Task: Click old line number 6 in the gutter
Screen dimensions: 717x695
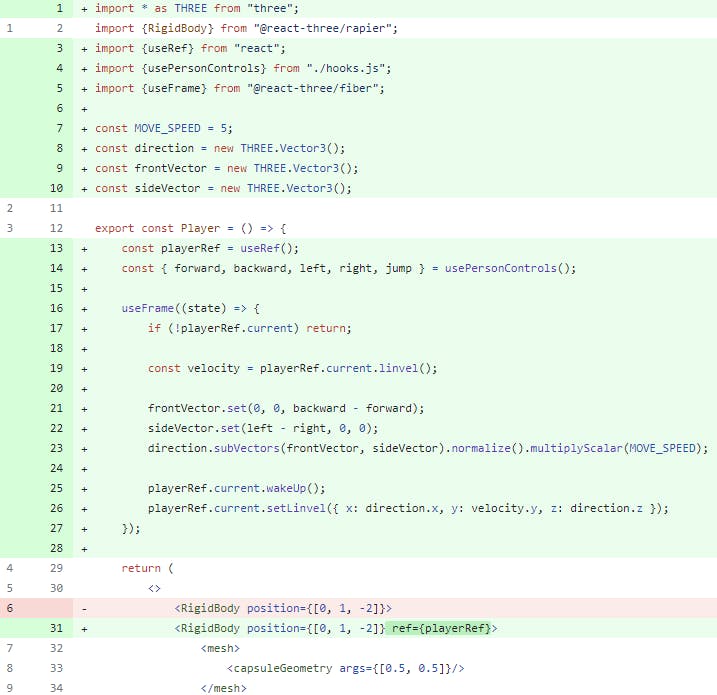Action: click(x=10, y=608)
